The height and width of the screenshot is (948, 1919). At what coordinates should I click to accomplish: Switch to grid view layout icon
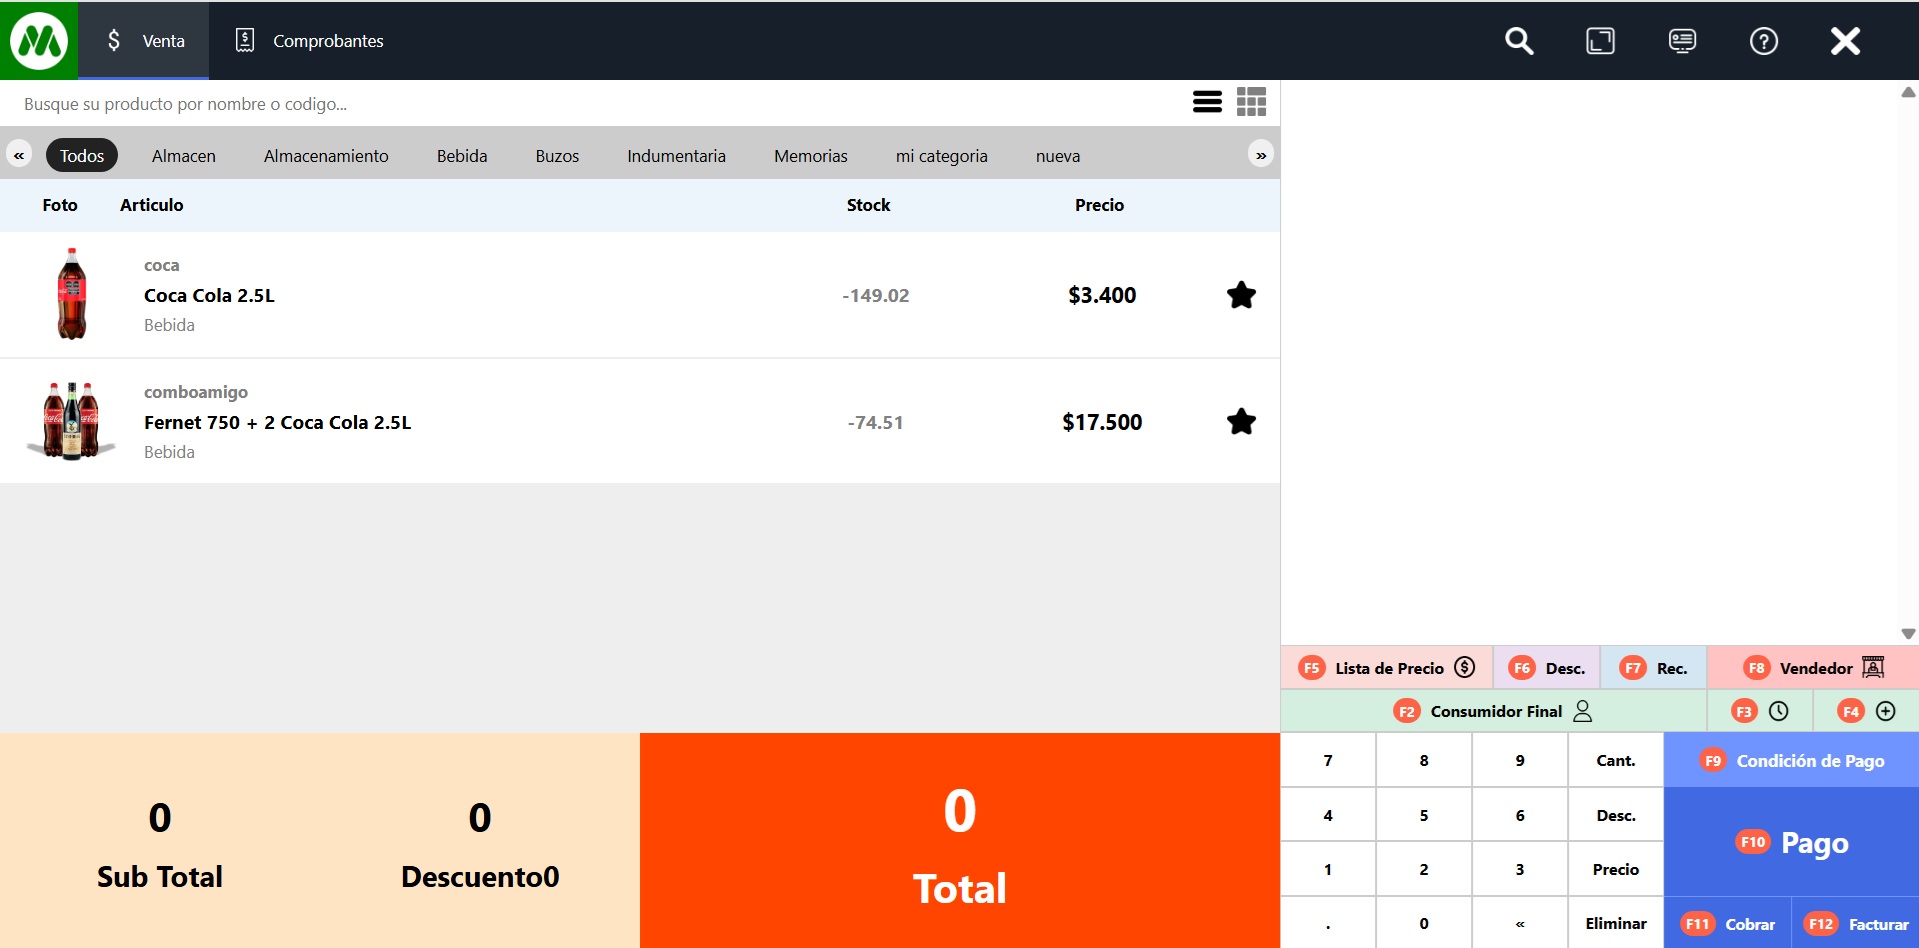pyautogui.click(x=1251, y=102)
